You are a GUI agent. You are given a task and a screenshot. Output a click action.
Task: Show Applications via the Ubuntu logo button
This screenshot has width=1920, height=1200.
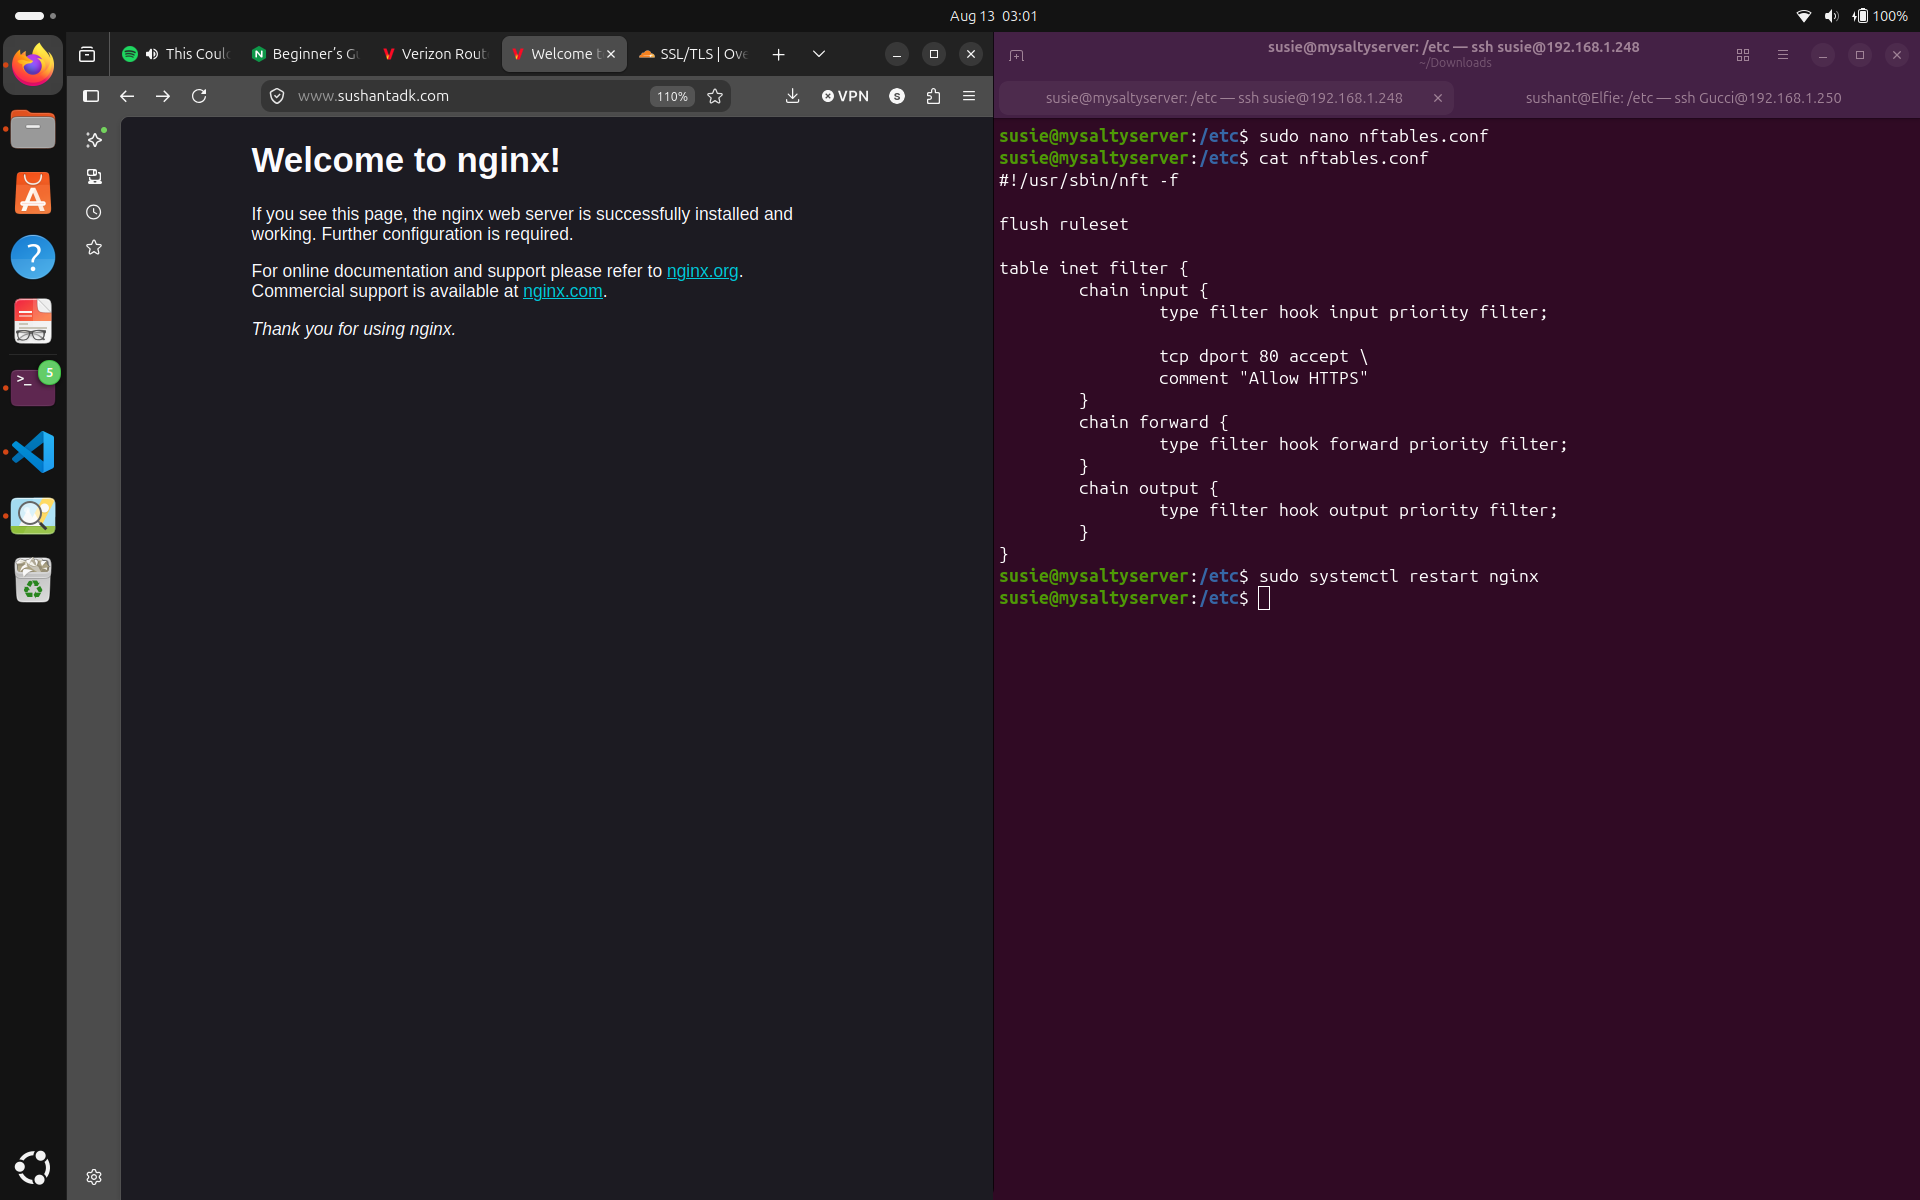pyautogui.click(x=33, y=1167)
